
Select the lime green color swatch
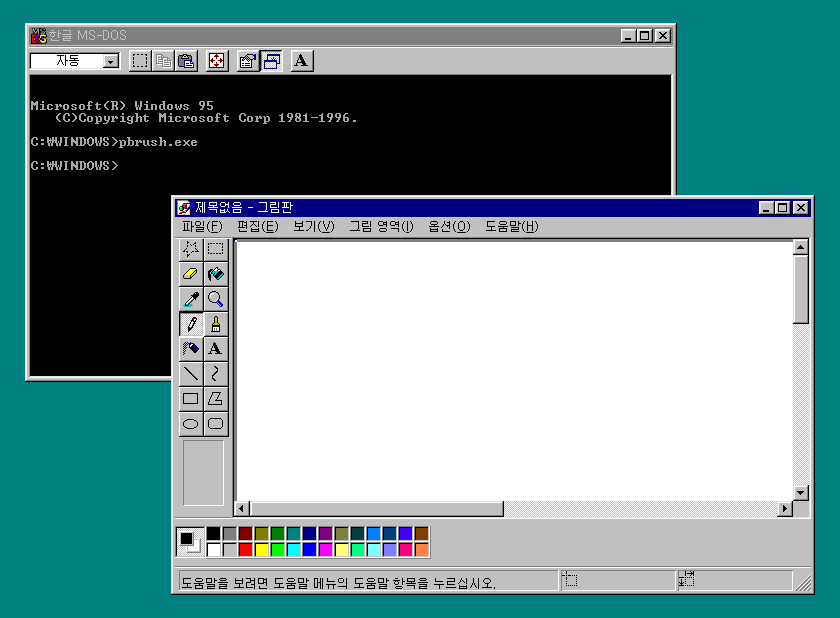[278, 549]
